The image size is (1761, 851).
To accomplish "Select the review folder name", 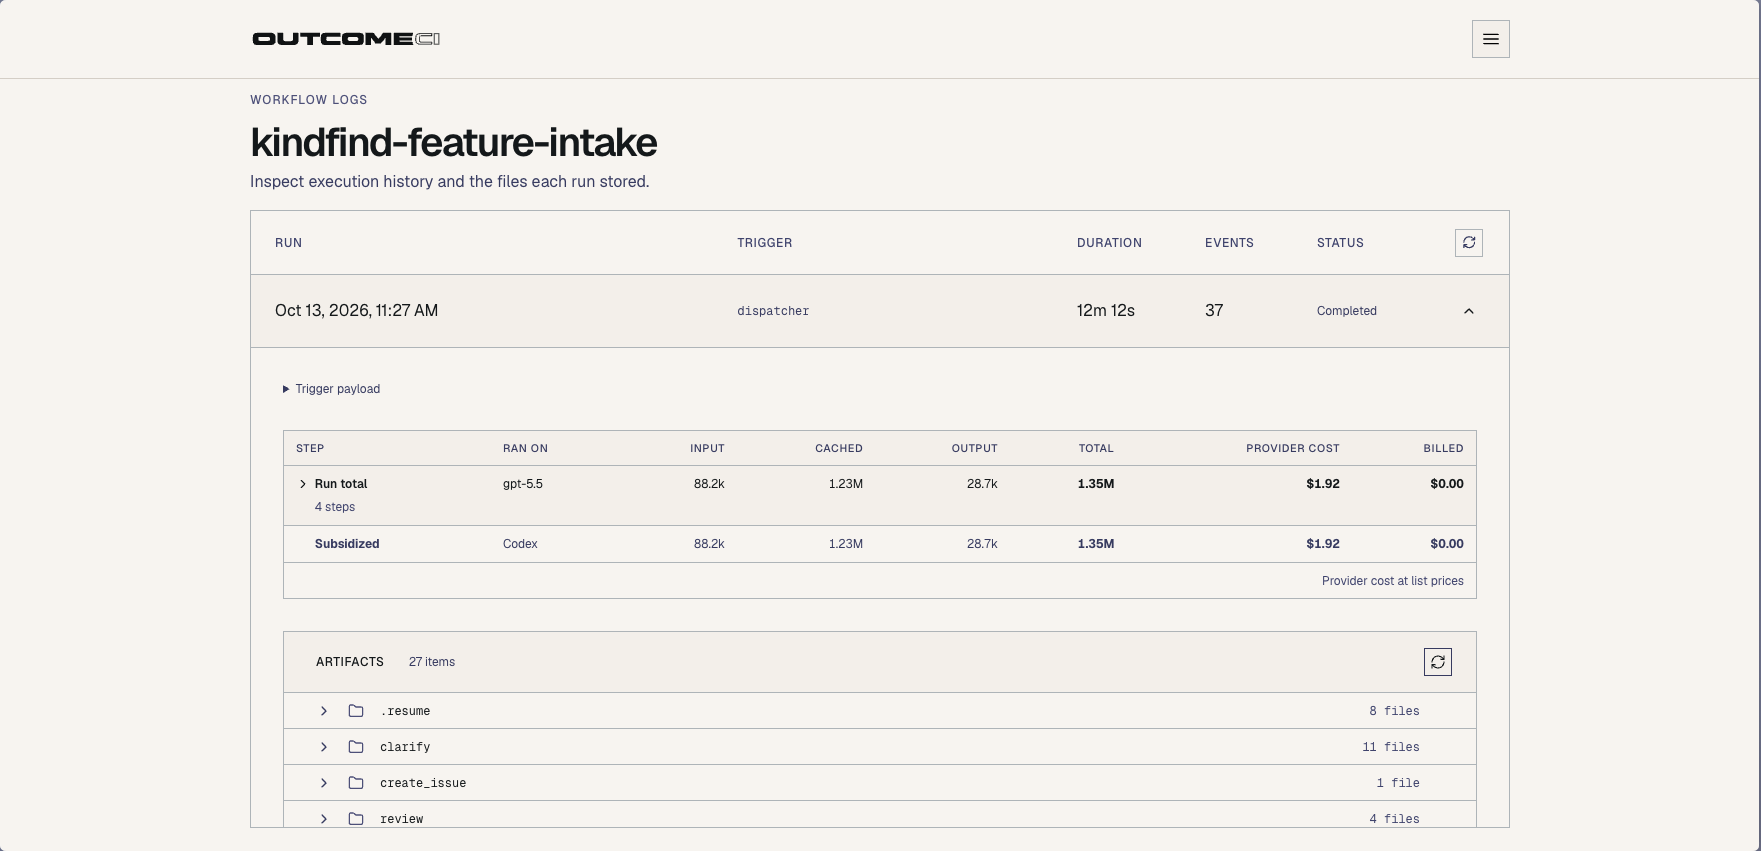I will 402,819.
